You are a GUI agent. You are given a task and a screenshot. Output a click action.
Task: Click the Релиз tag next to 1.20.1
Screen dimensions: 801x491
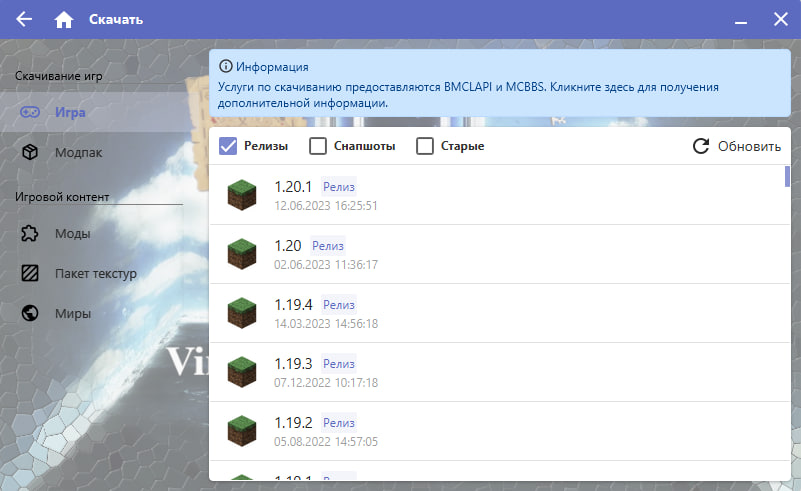(x=339, y=187)
